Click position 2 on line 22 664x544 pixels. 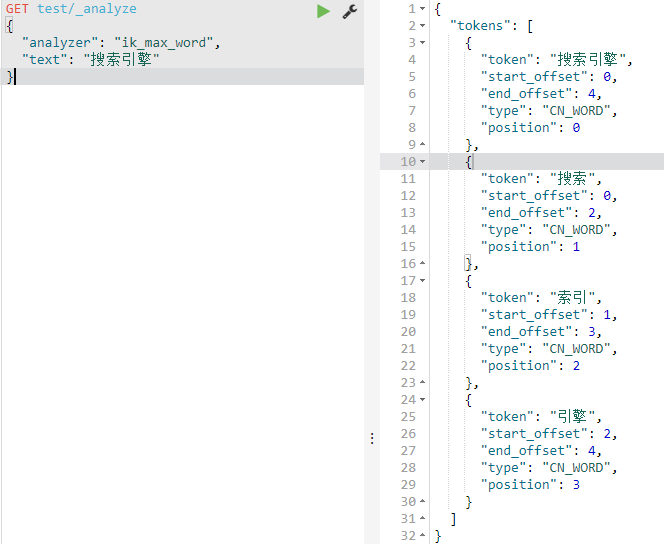point(576,366)
